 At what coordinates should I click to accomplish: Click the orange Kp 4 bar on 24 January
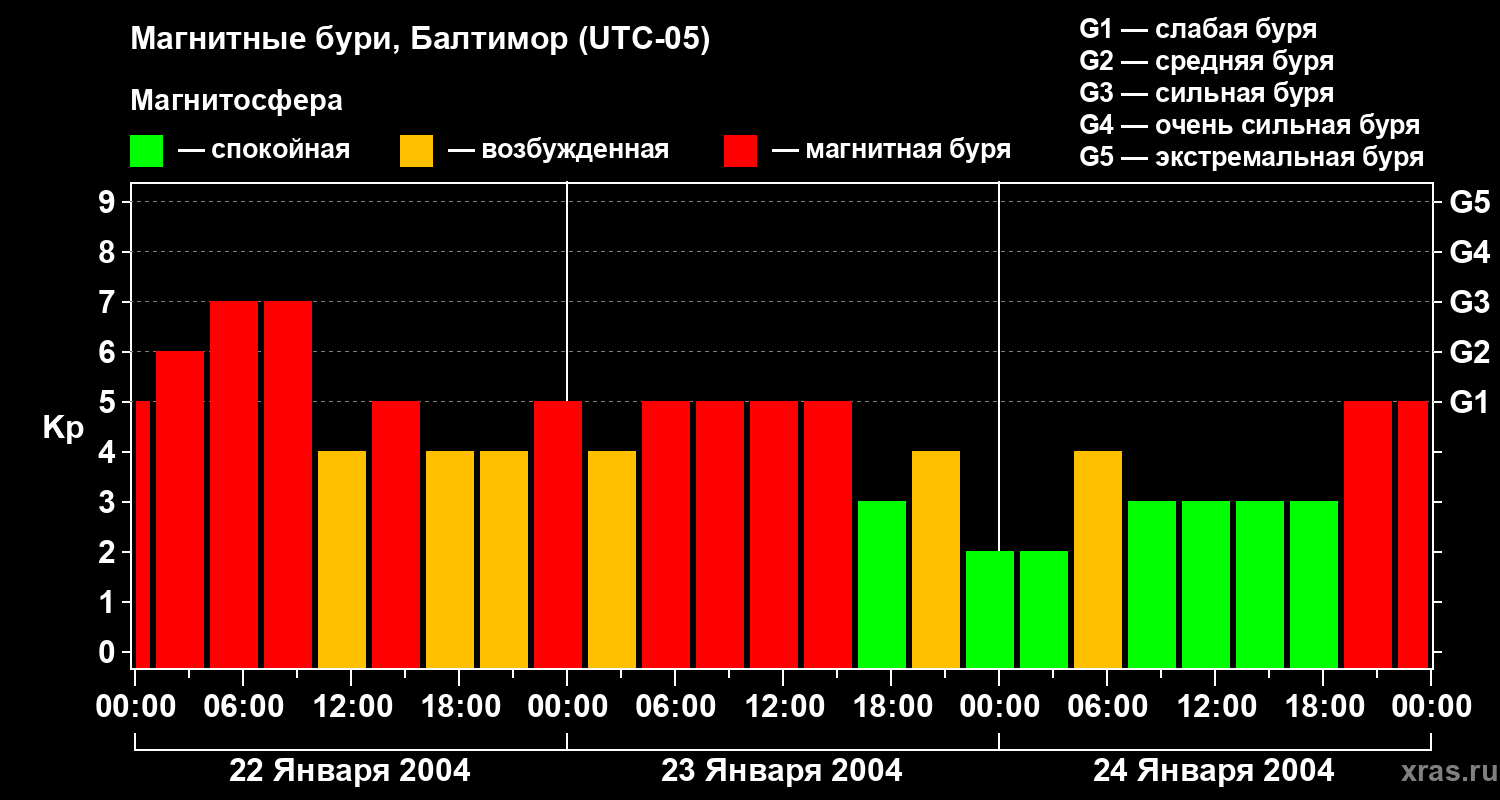[1098, 560]
